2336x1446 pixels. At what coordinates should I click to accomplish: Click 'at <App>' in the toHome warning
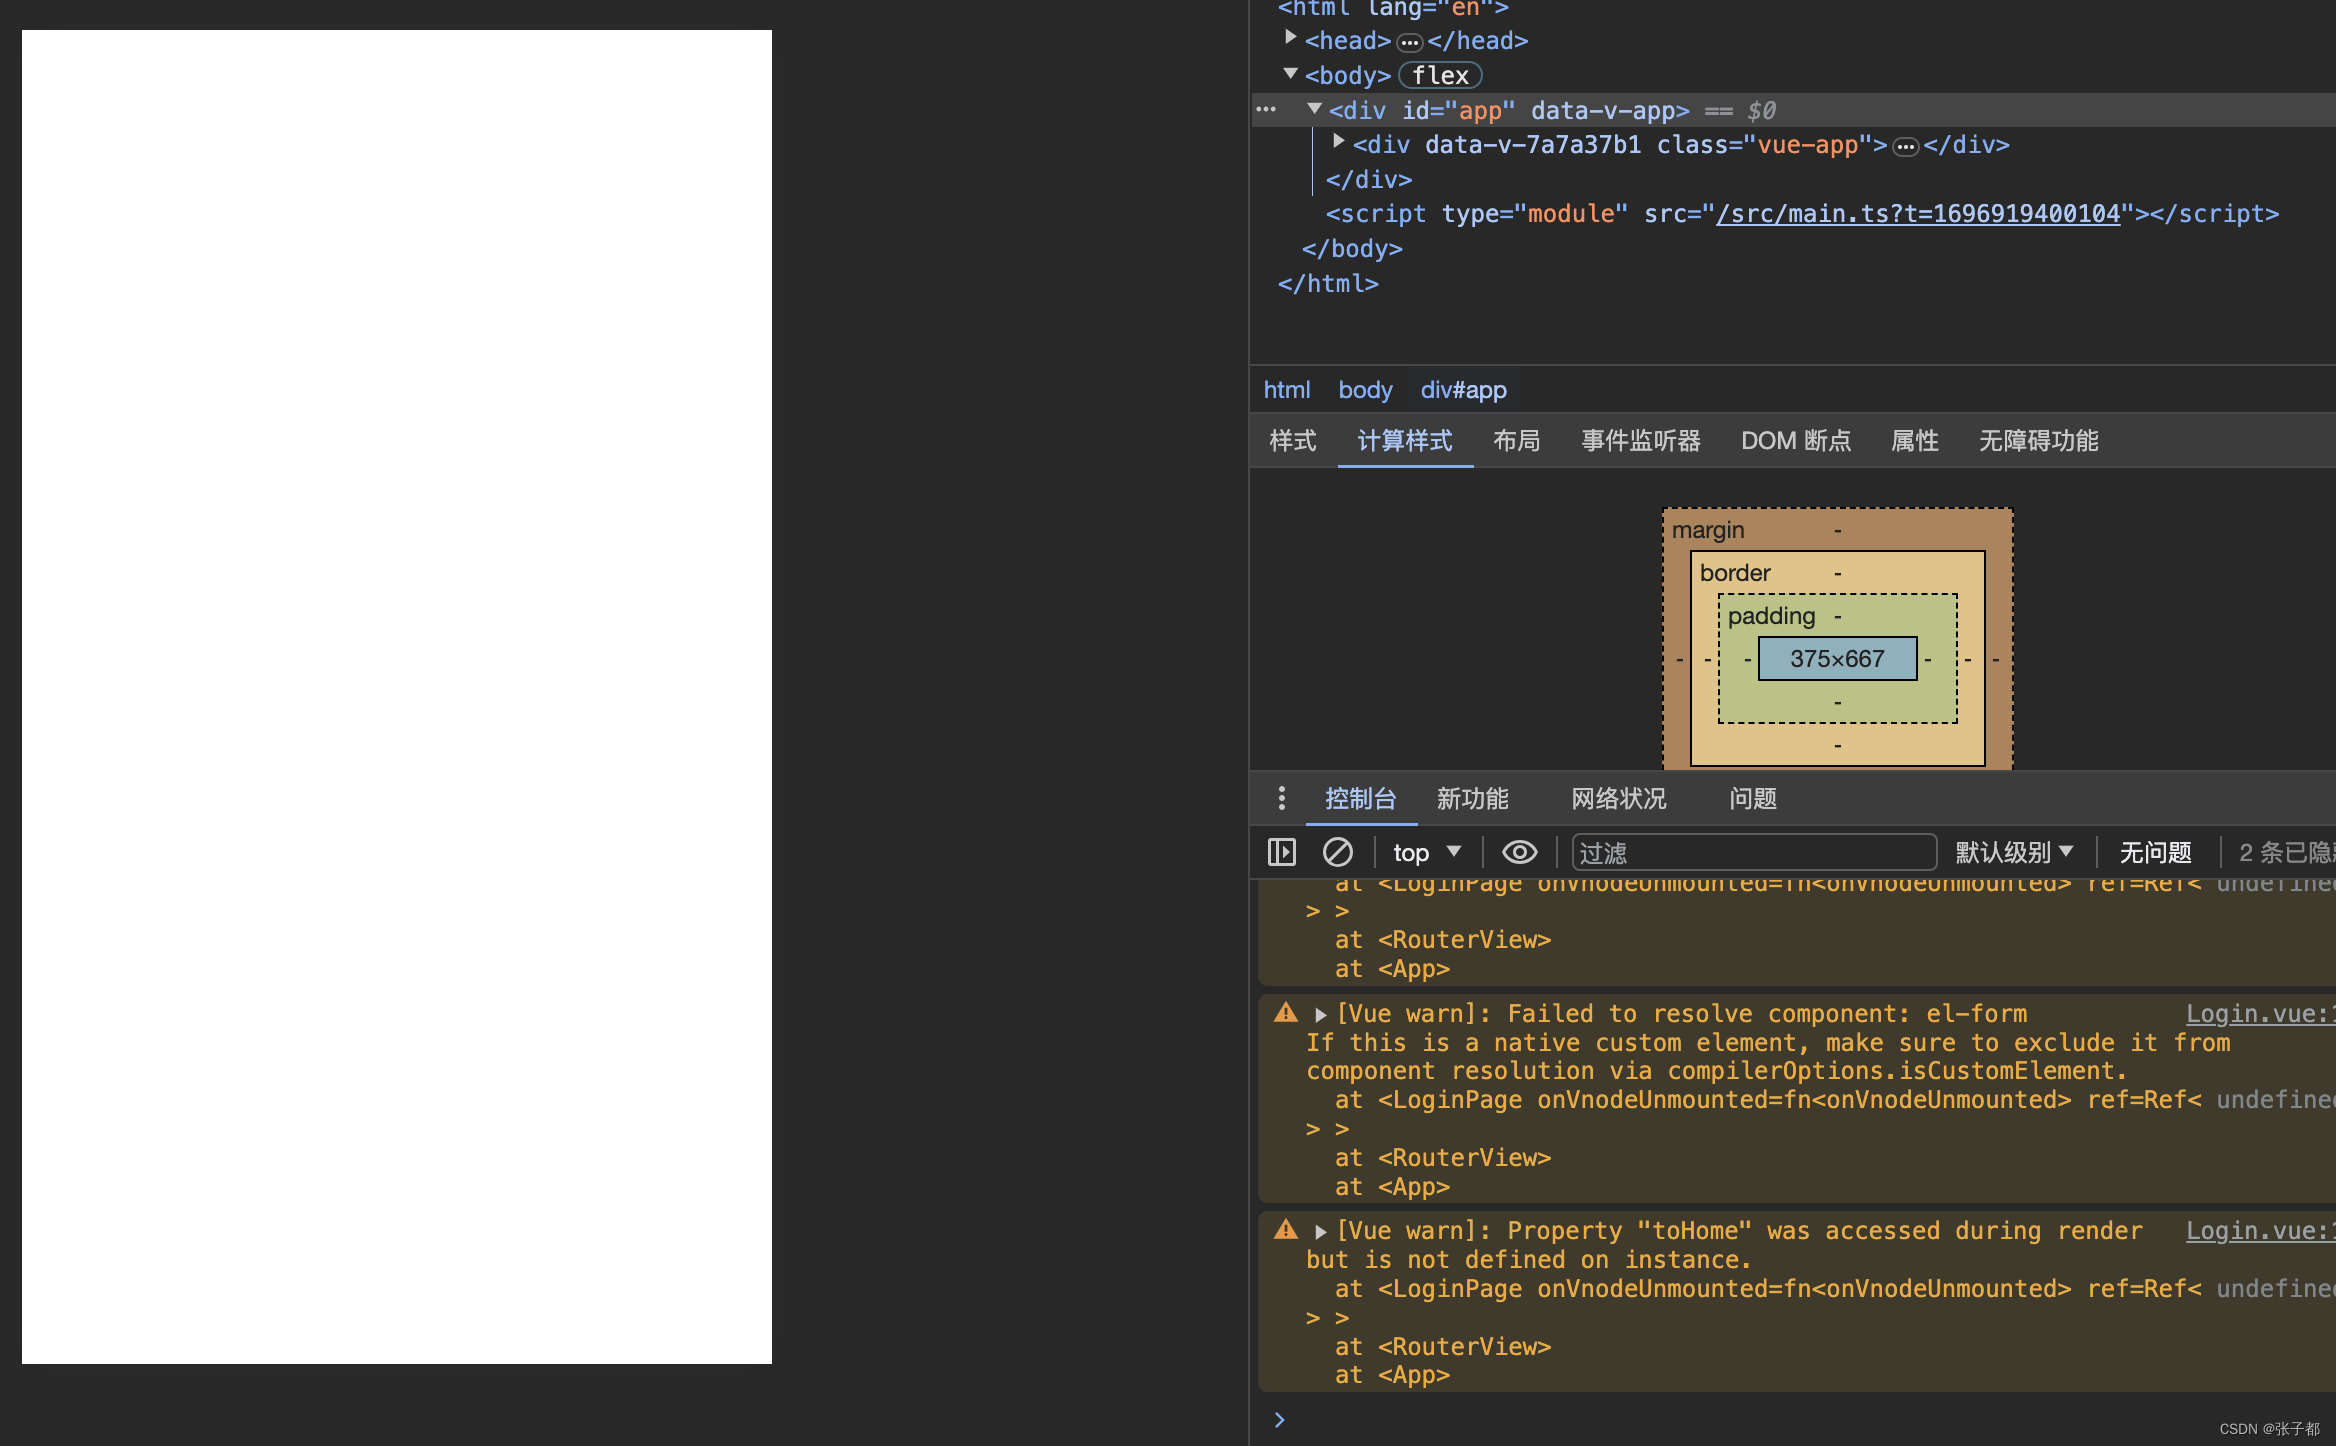pyautogui.click(x=1392, y=1375)
